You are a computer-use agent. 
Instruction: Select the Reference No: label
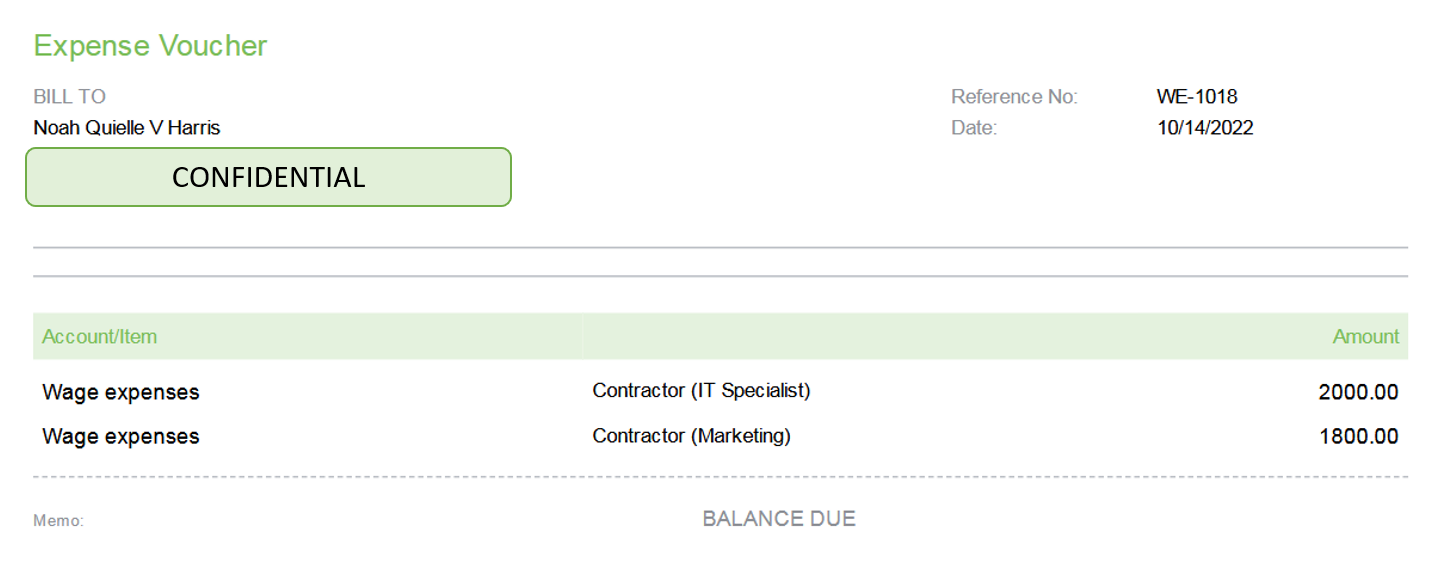coord(1014,97)
